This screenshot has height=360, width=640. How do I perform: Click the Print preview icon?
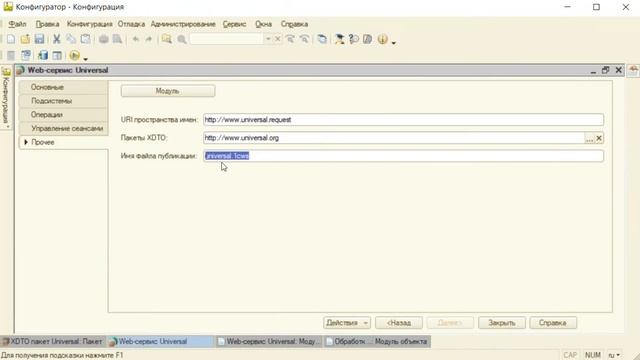click(x=118, y=39)
